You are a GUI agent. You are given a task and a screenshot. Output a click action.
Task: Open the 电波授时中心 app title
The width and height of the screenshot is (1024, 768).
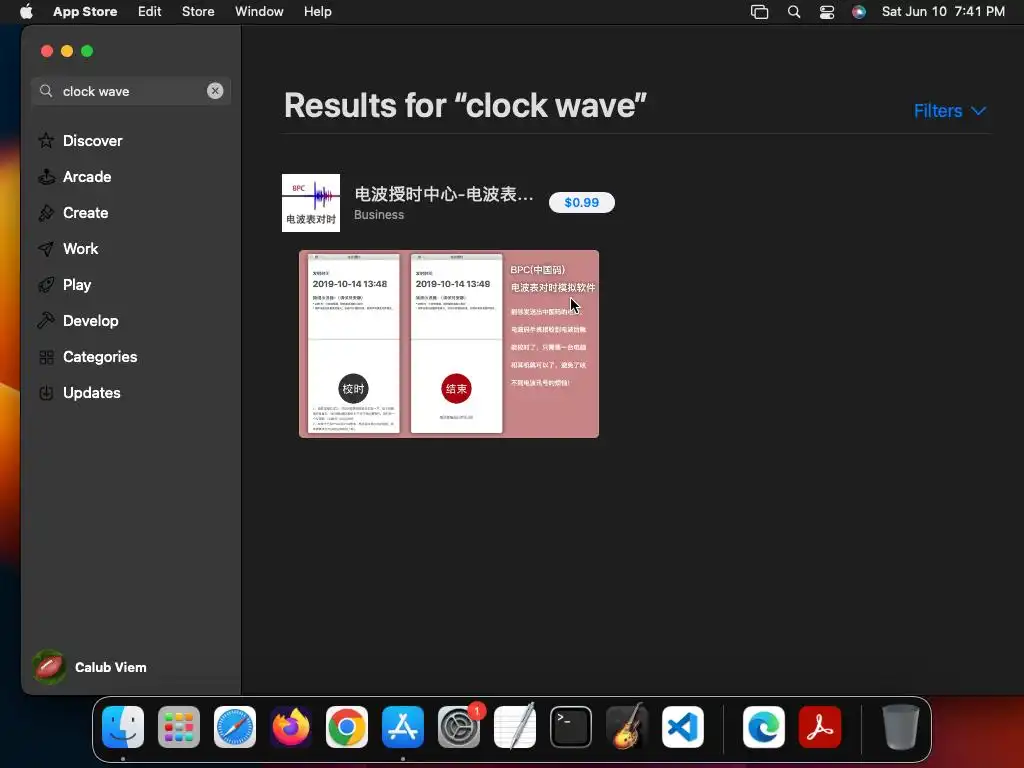[443, 194]
